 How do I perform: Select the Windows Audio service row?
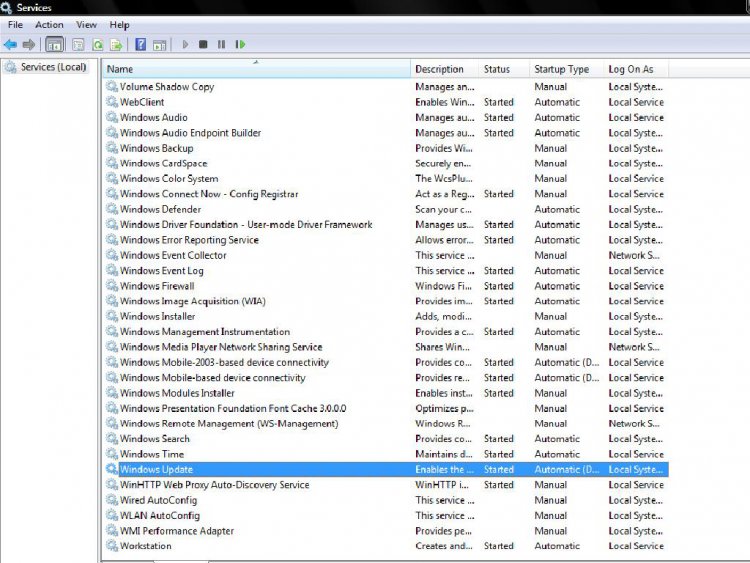386,117
